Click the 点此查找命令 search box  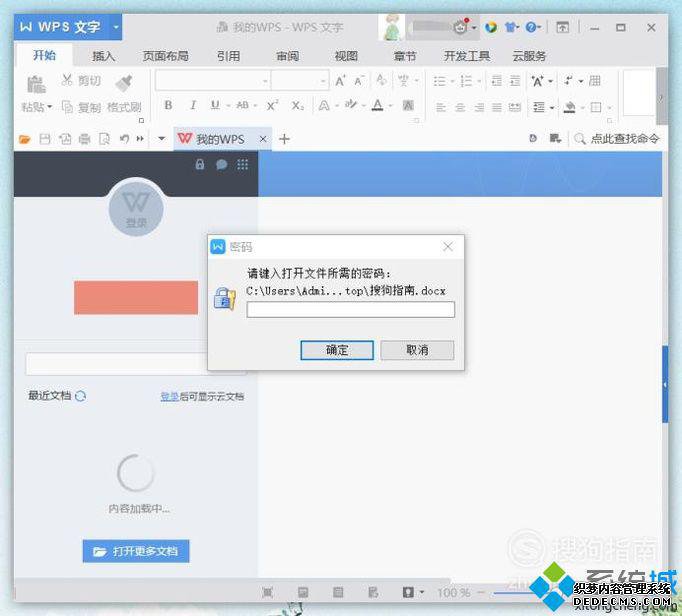(617, 139)
